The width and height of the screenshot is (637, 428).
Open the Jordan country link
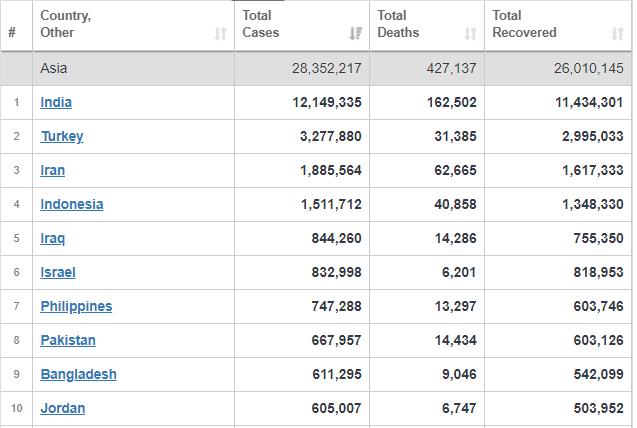pyautogui.click(x=63, y=408)
